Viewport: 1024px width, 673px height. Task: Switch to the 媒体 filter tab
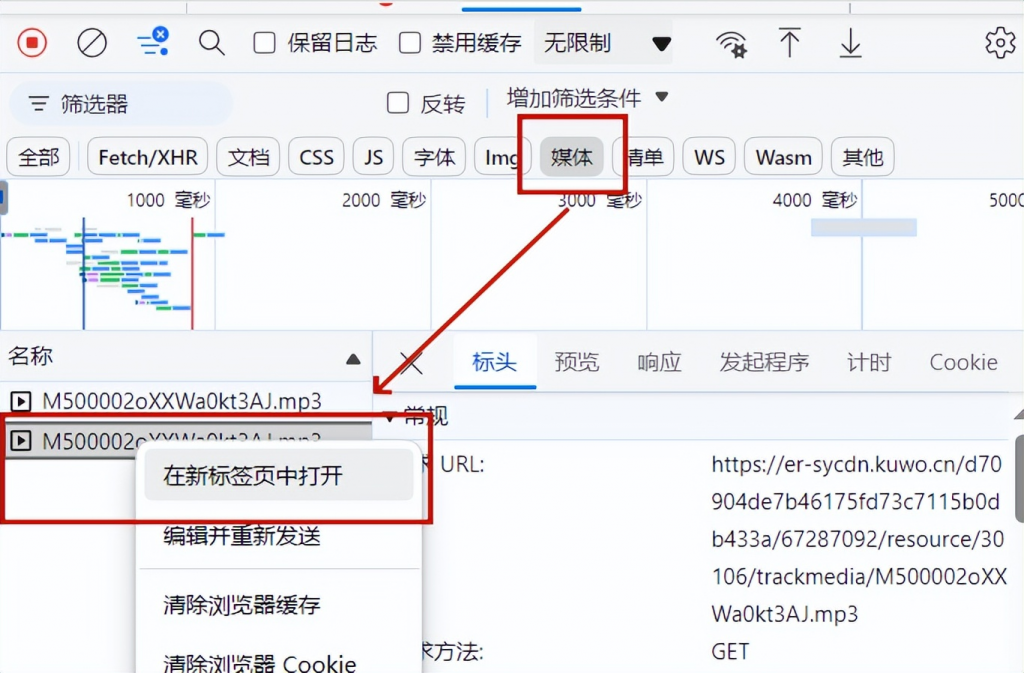pyautogui.click(x=570, y=157)
